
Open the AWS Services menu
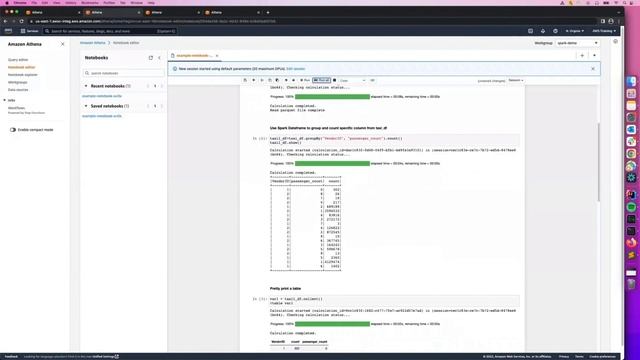[x=29, y=31]
